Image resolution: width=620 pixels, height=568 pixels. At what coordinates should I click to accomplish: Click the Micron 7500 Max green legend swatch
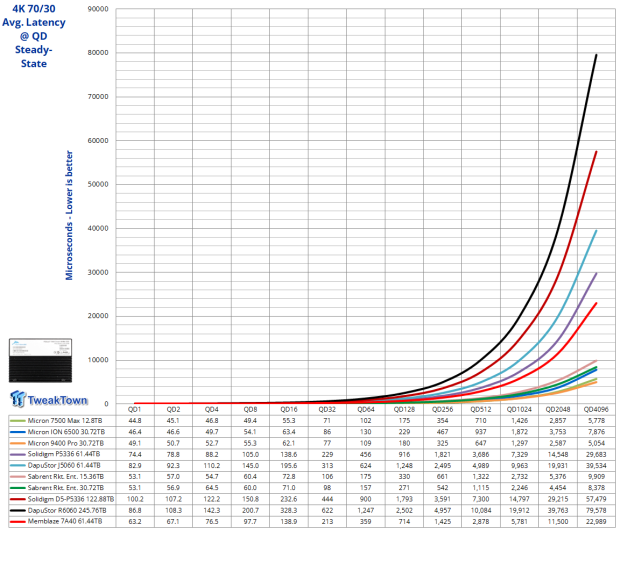coord(18,421)
